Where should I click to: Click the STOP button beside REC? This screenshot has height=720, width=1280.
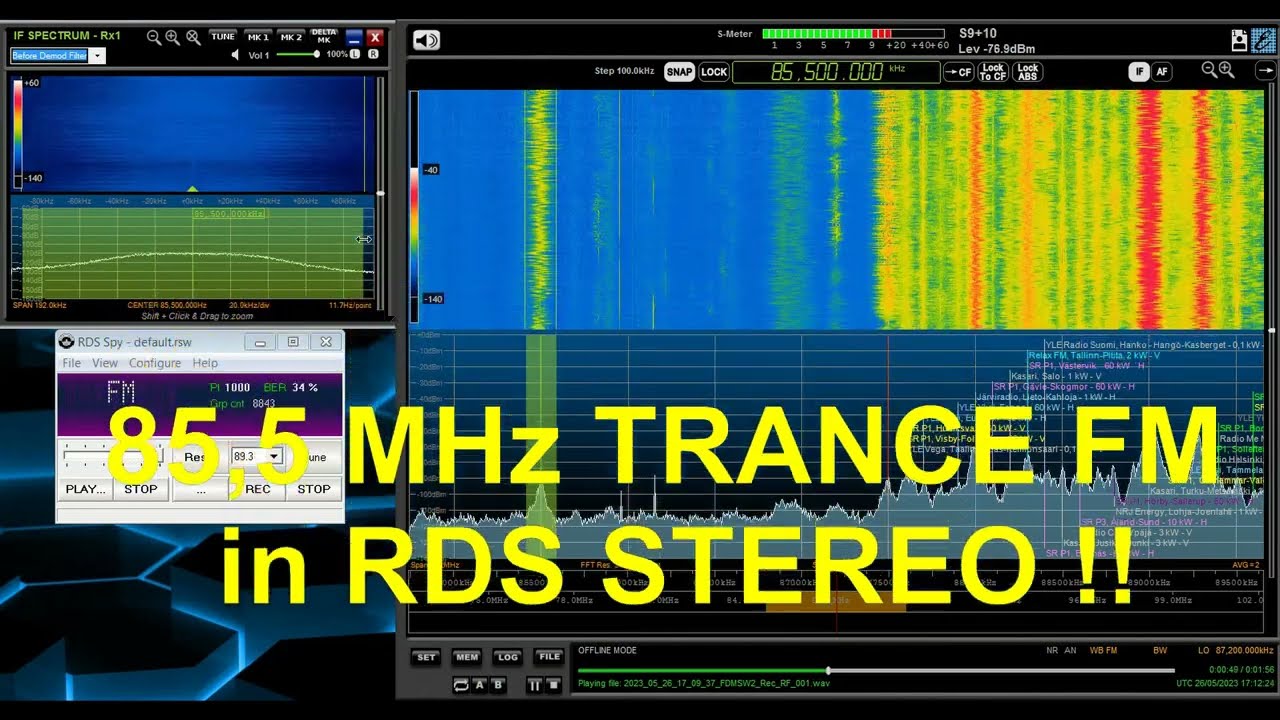[313, 489]
